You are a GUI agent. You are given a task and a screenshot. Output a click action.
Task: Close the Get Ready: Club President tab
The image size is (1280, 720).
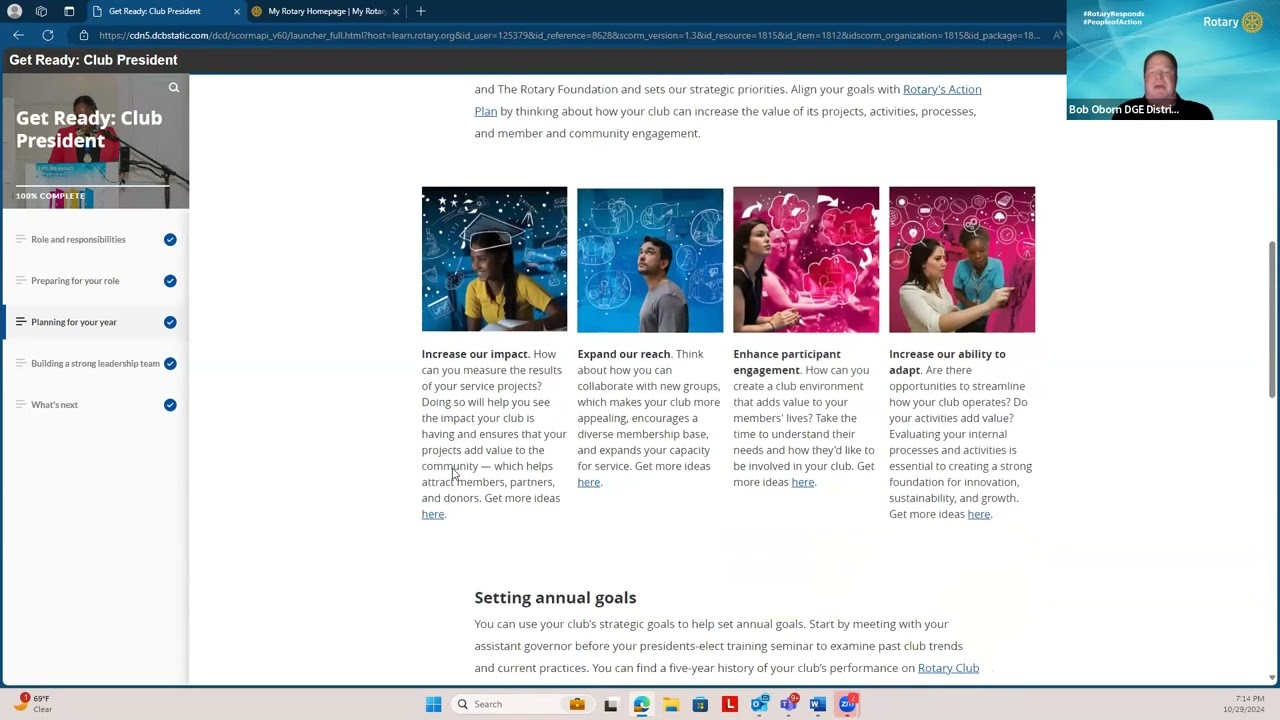237,11
